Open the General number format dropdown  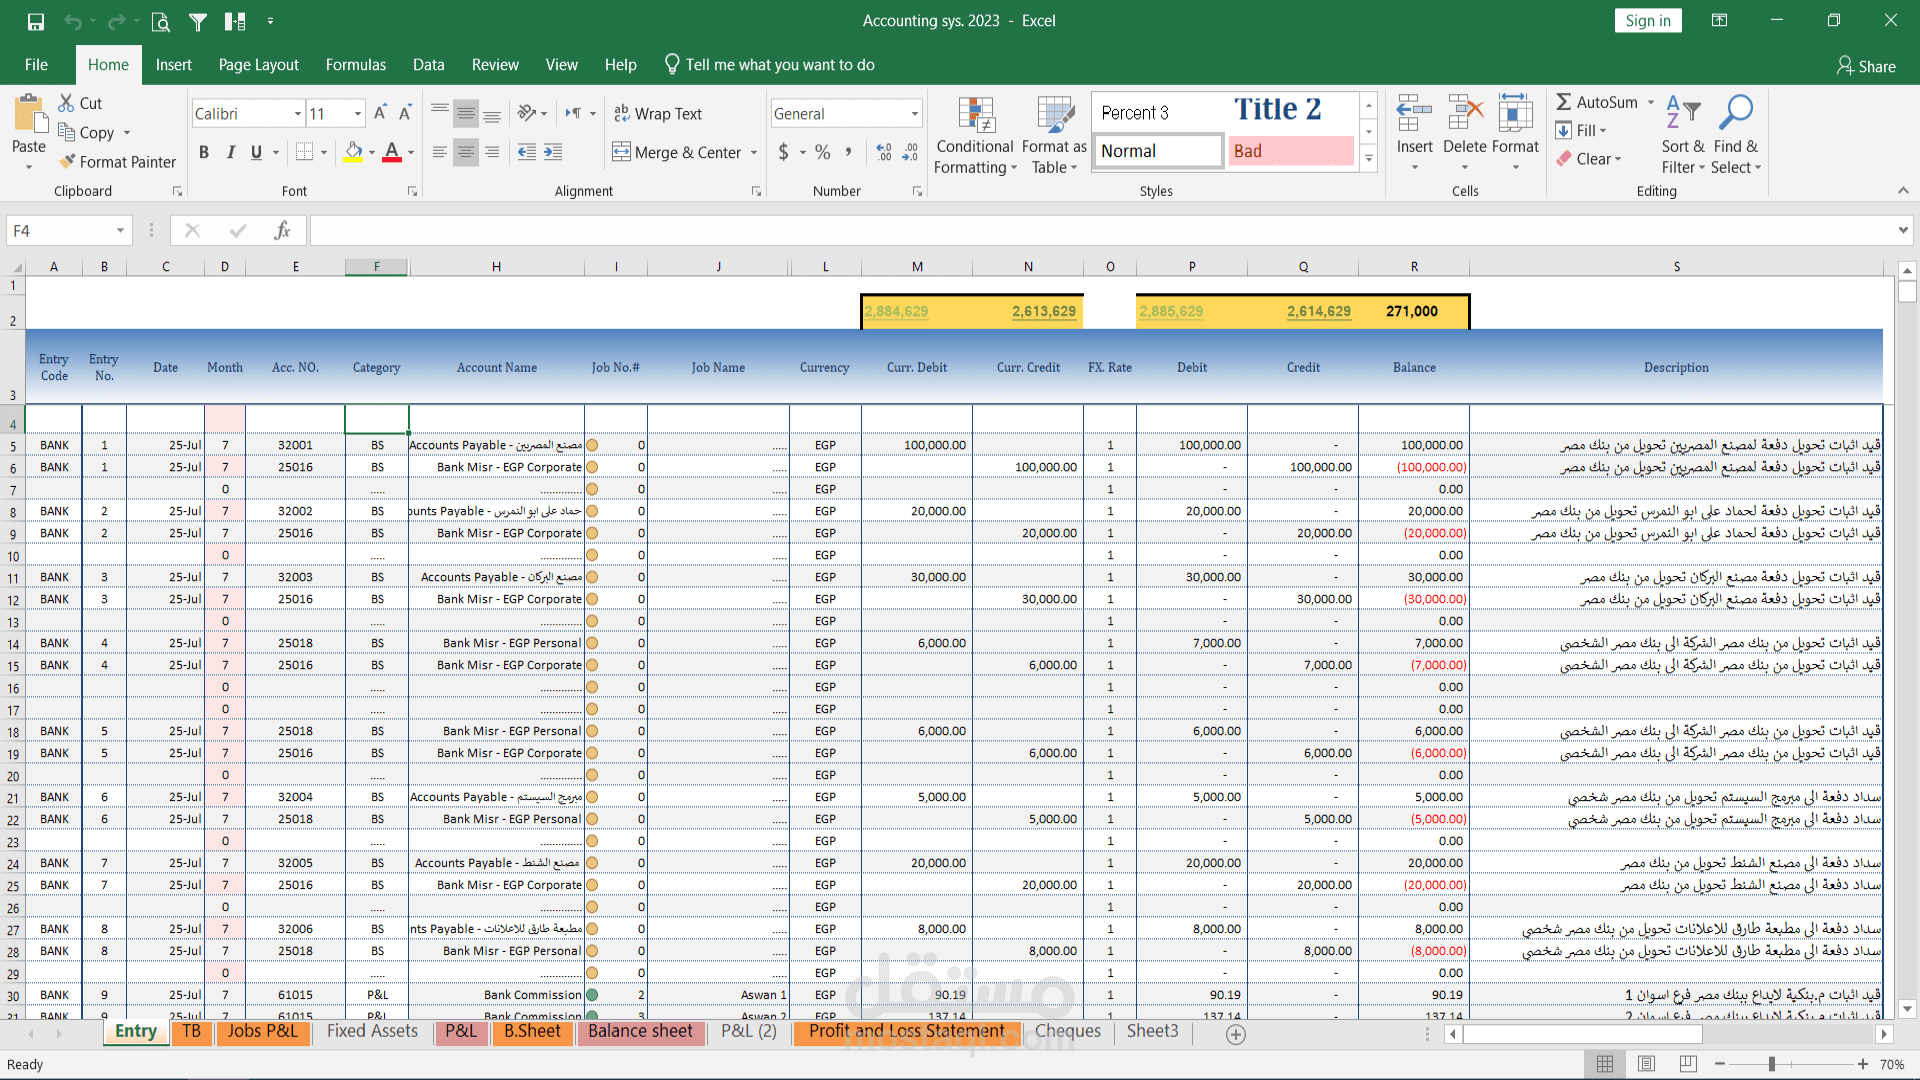[x=914, y=114]
